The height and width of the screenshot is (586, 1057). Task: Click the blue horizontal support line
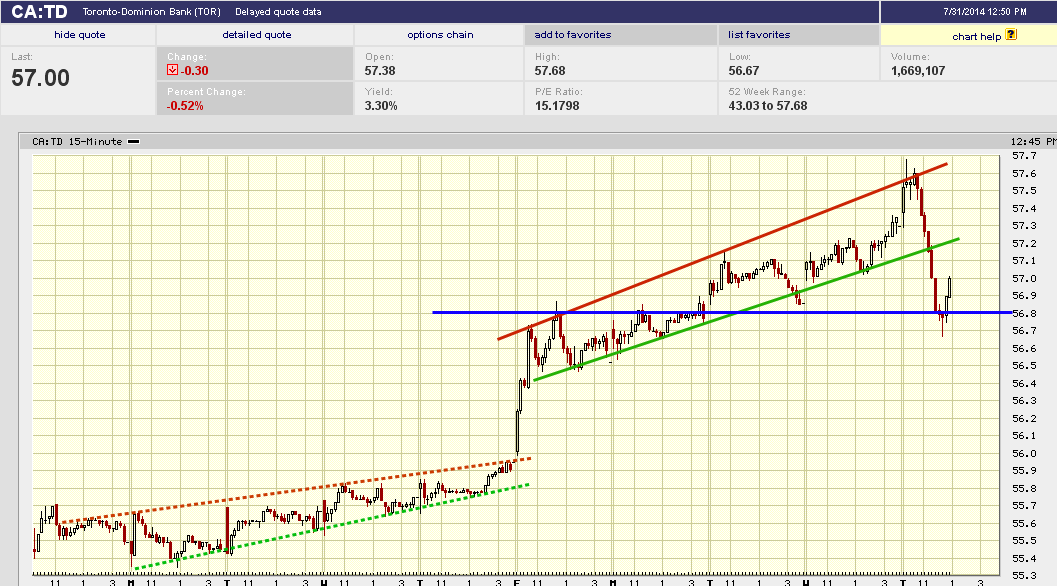[722, 312]
